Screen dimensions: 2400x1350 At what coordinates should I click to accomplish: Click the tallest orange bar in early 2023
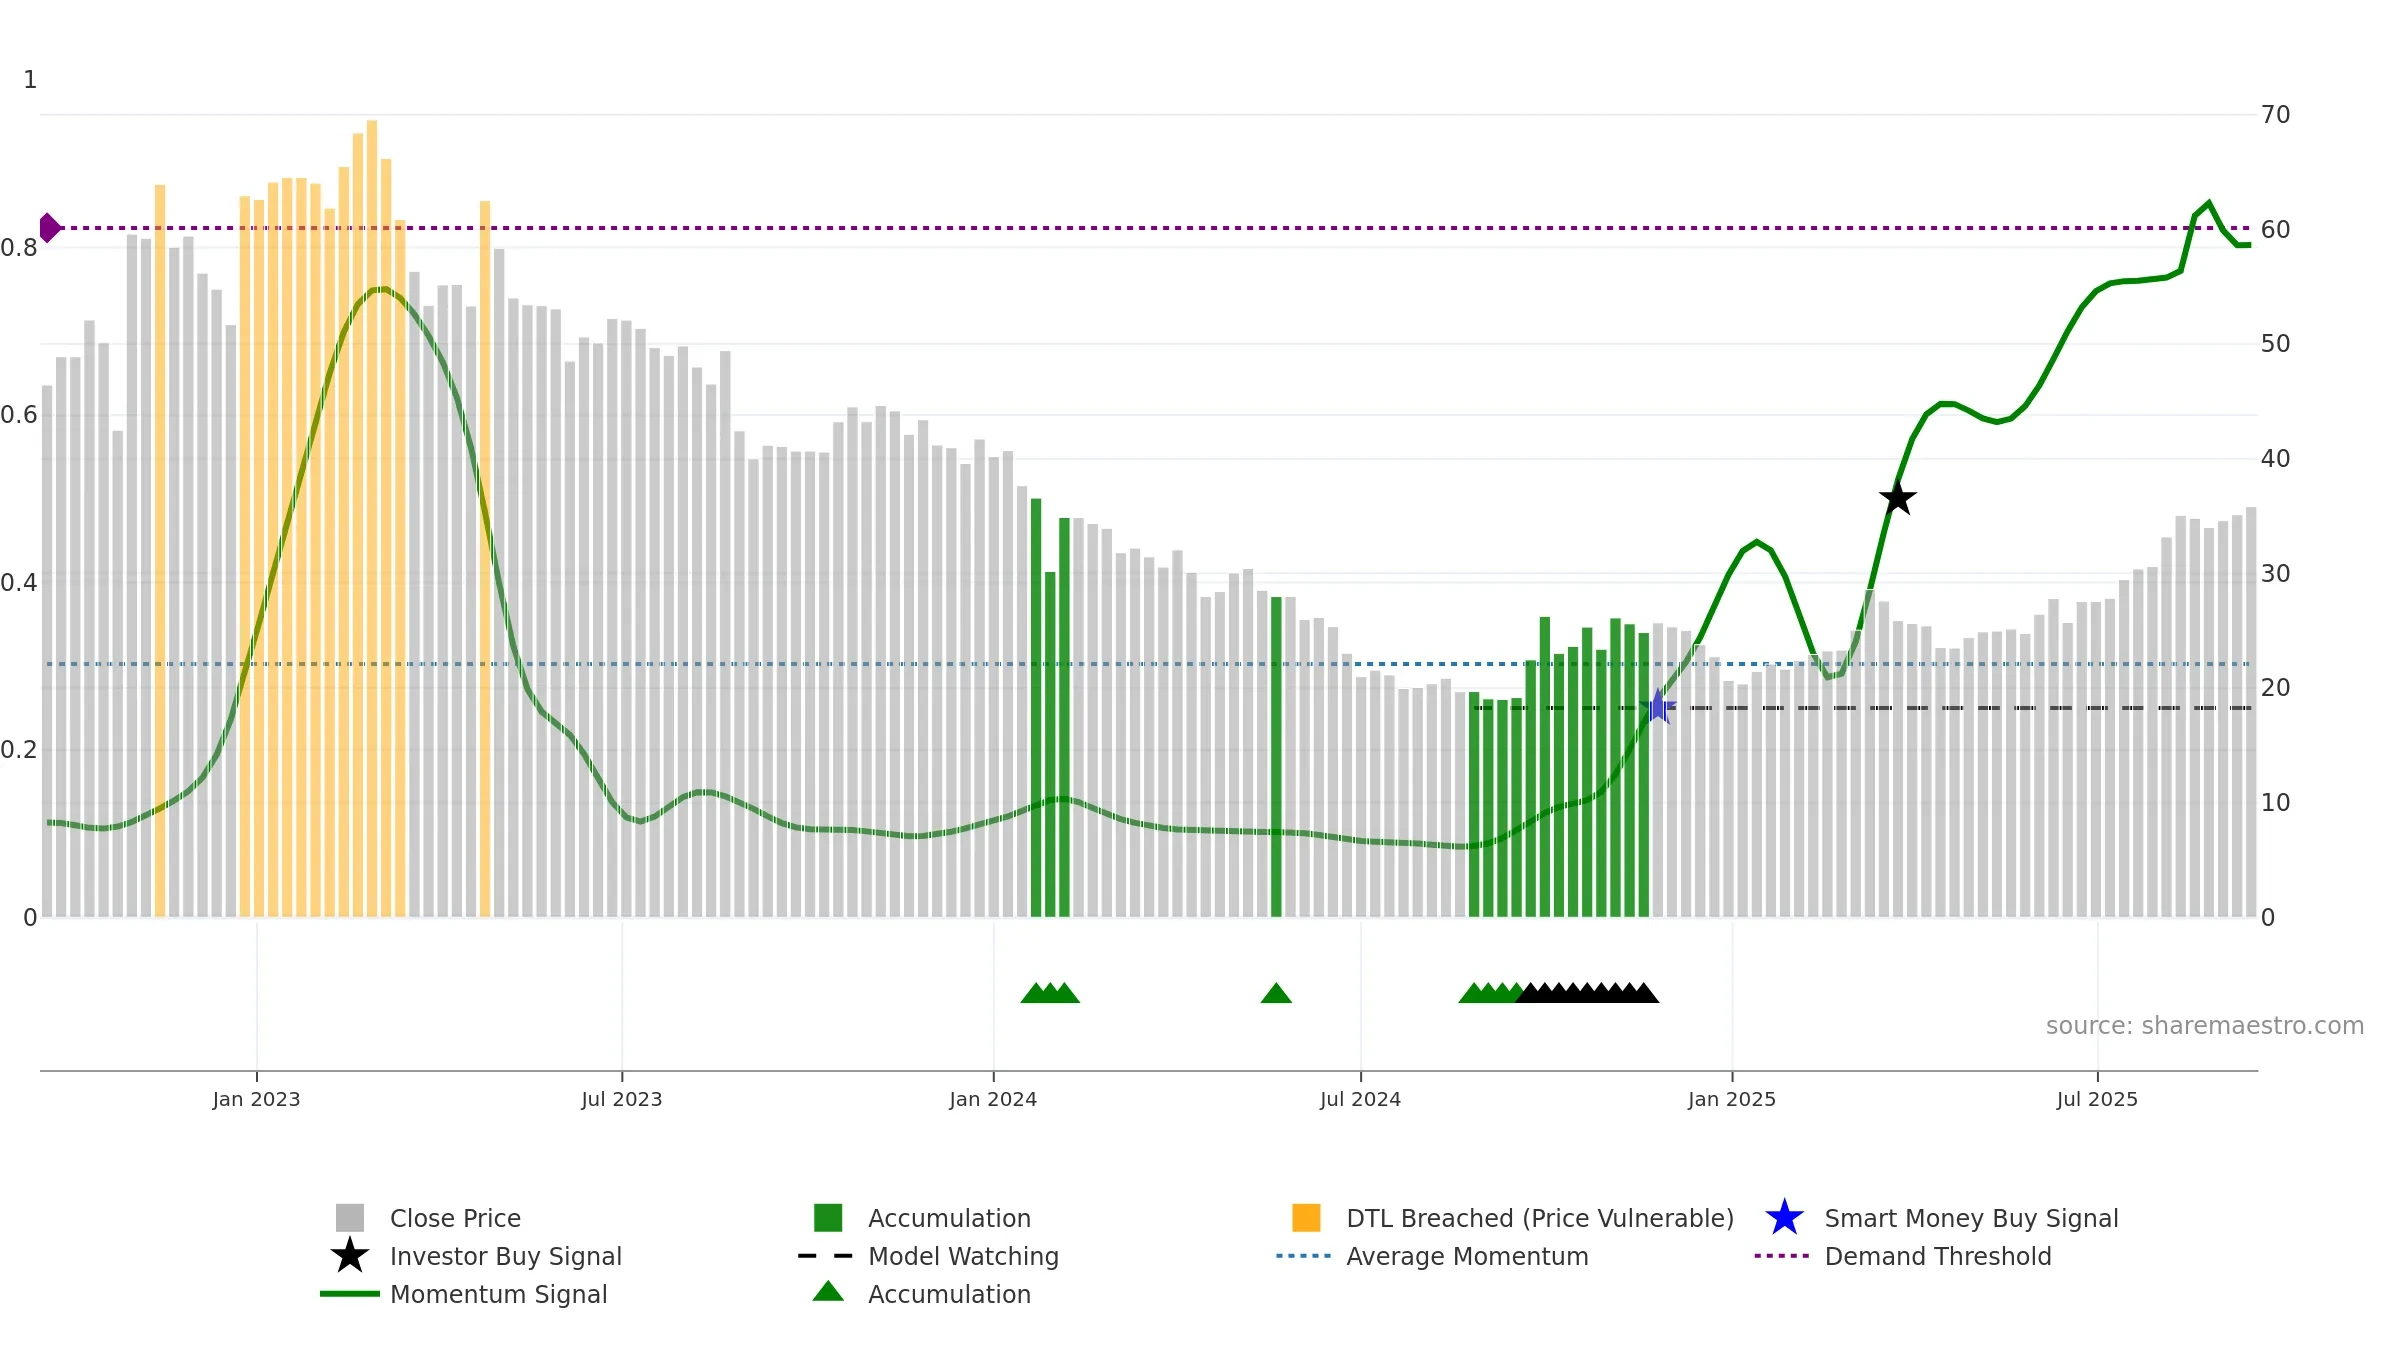tap(372, 518)
